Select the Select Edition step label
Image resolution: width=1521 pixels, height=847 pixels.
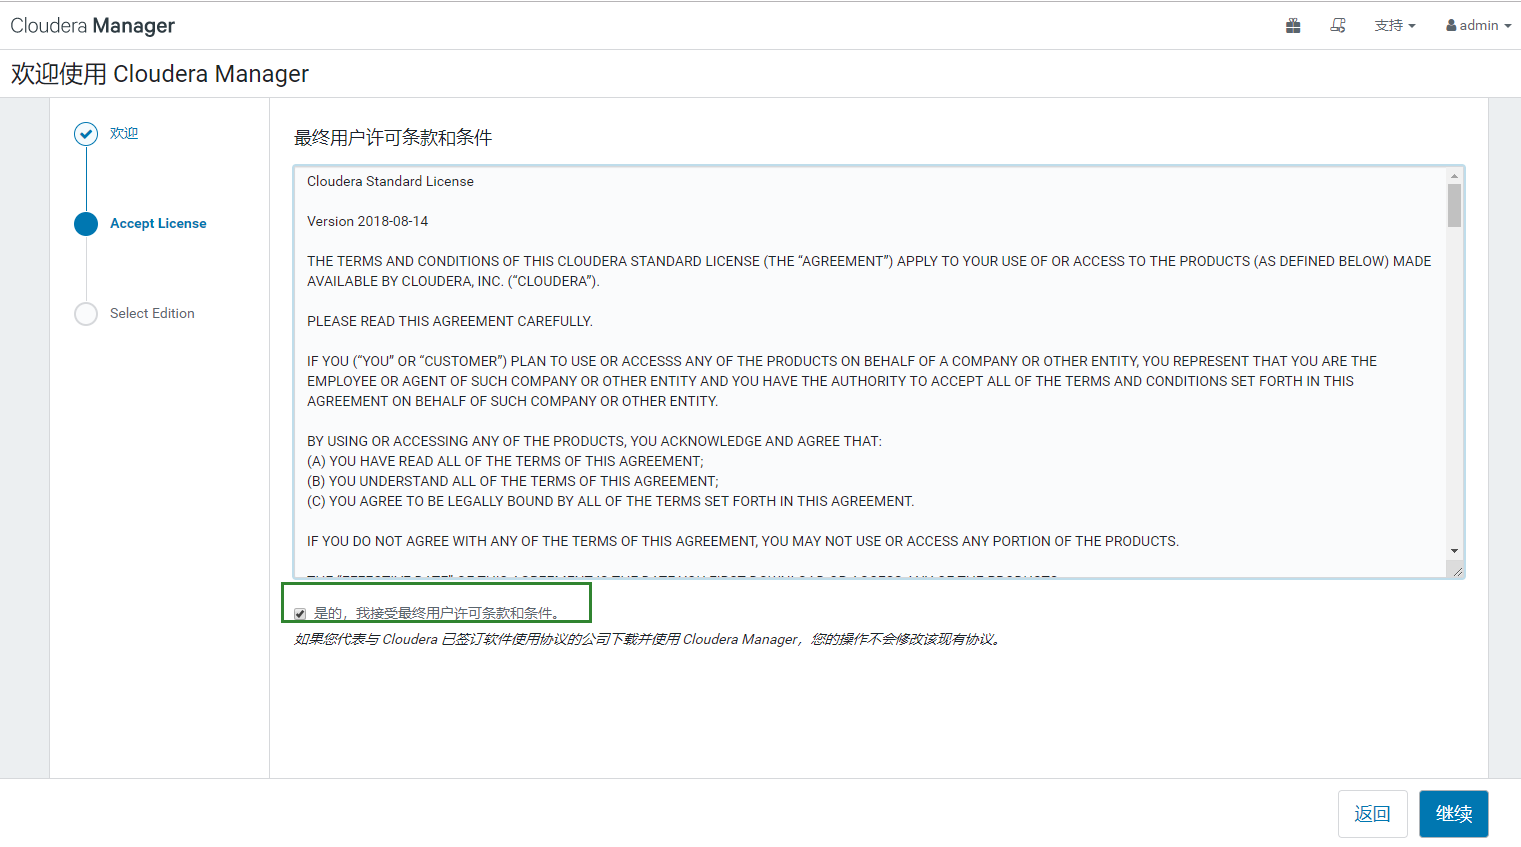click(152, 313)
